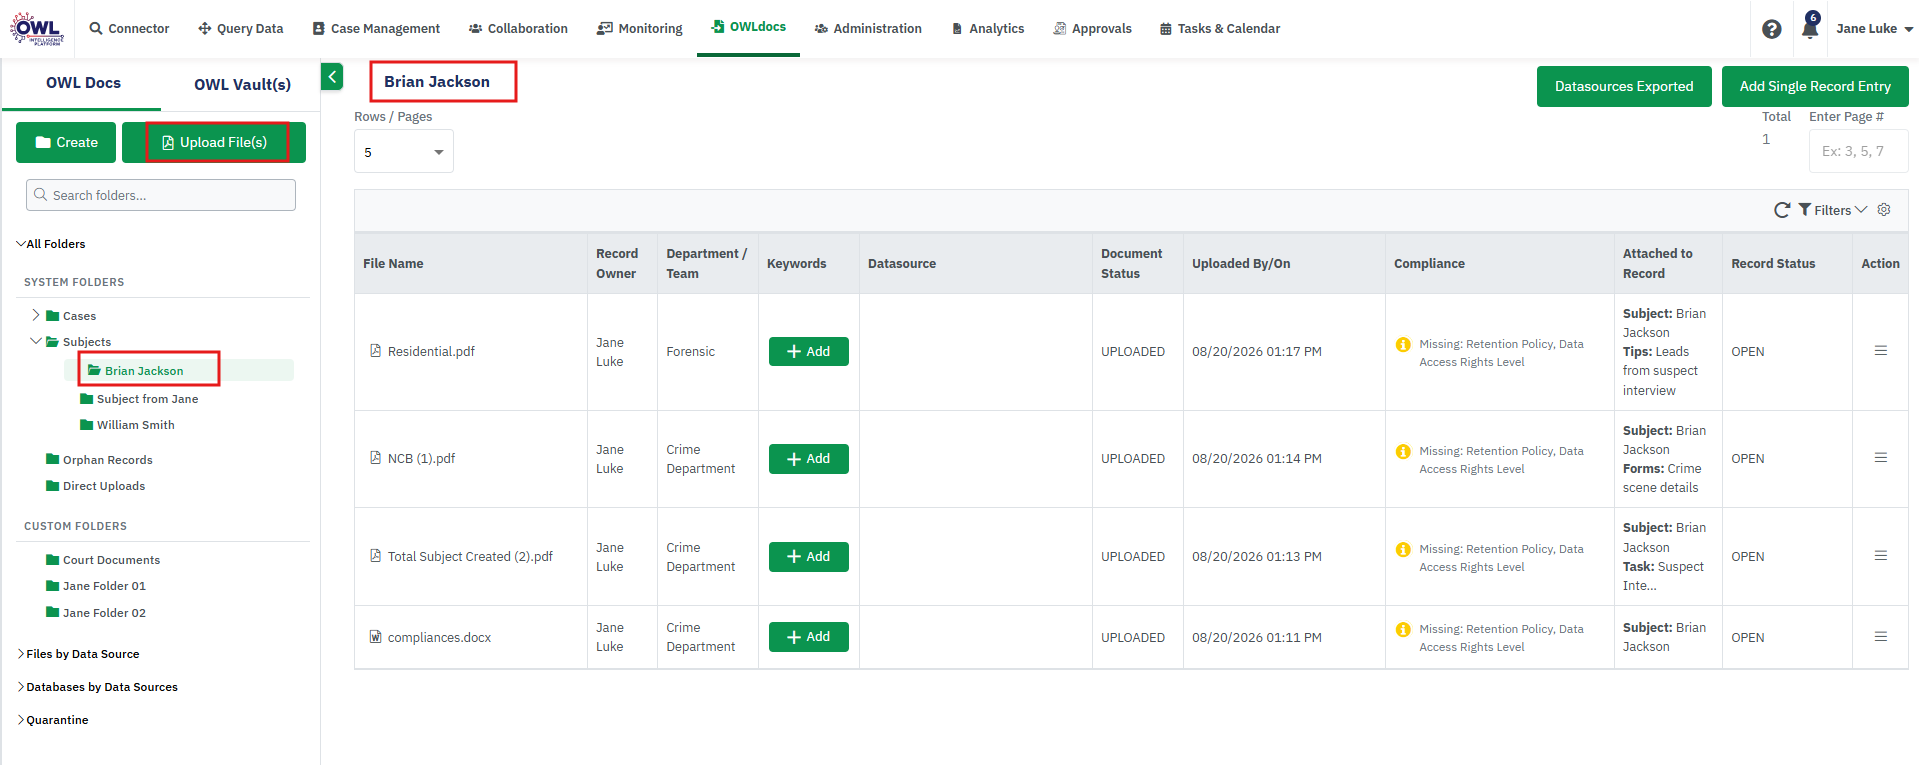Click the Court Documents folder icon

click(53, 560)
